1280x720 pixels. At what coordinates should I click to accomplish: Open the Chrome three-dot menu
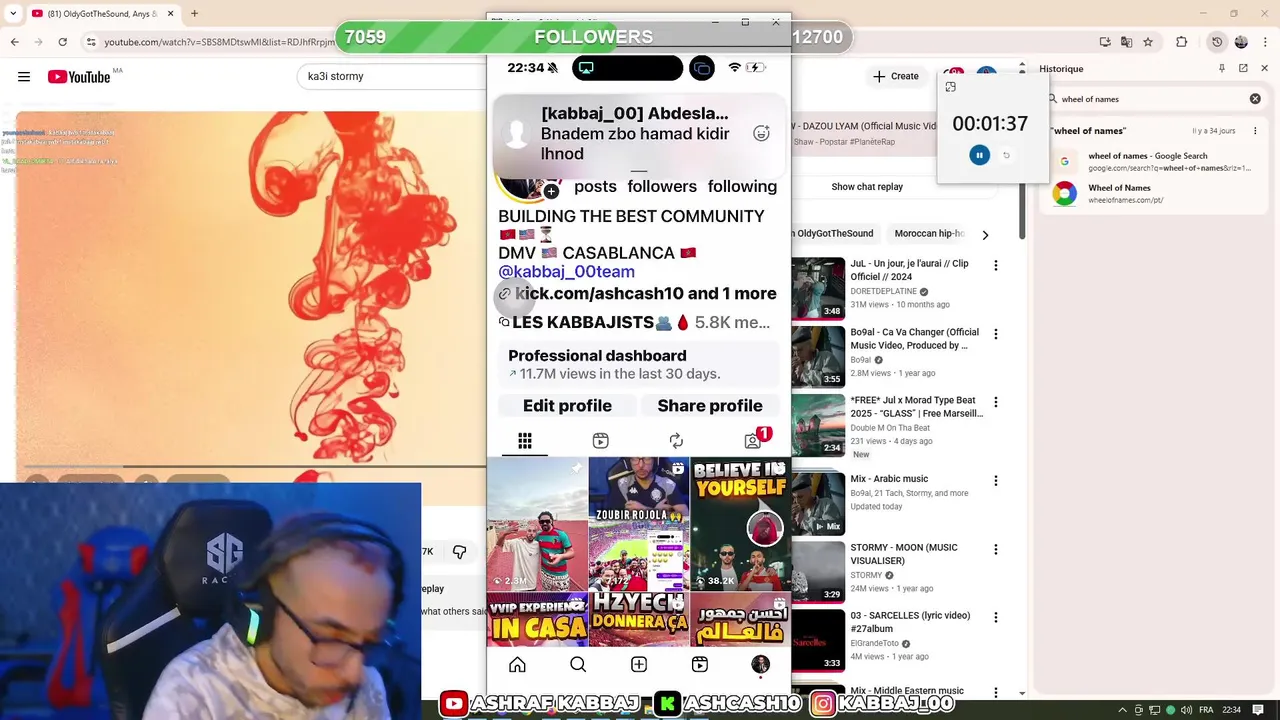1265,42
